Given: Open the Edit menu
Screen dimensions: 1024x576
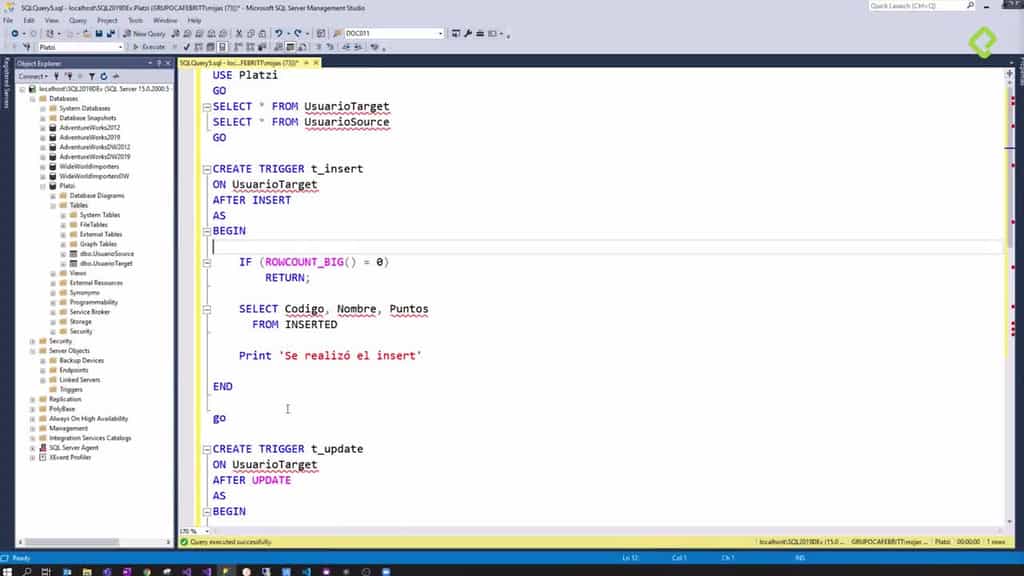Looking at the screenshot, I should pyautogui.click(x=29, y=20).
